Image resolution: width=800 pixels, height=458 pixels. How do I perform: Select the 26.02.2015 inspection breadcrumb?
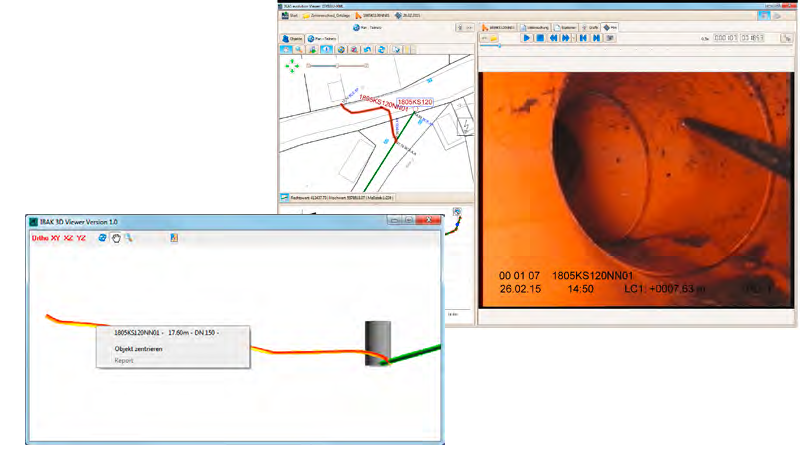pos(408,15)
